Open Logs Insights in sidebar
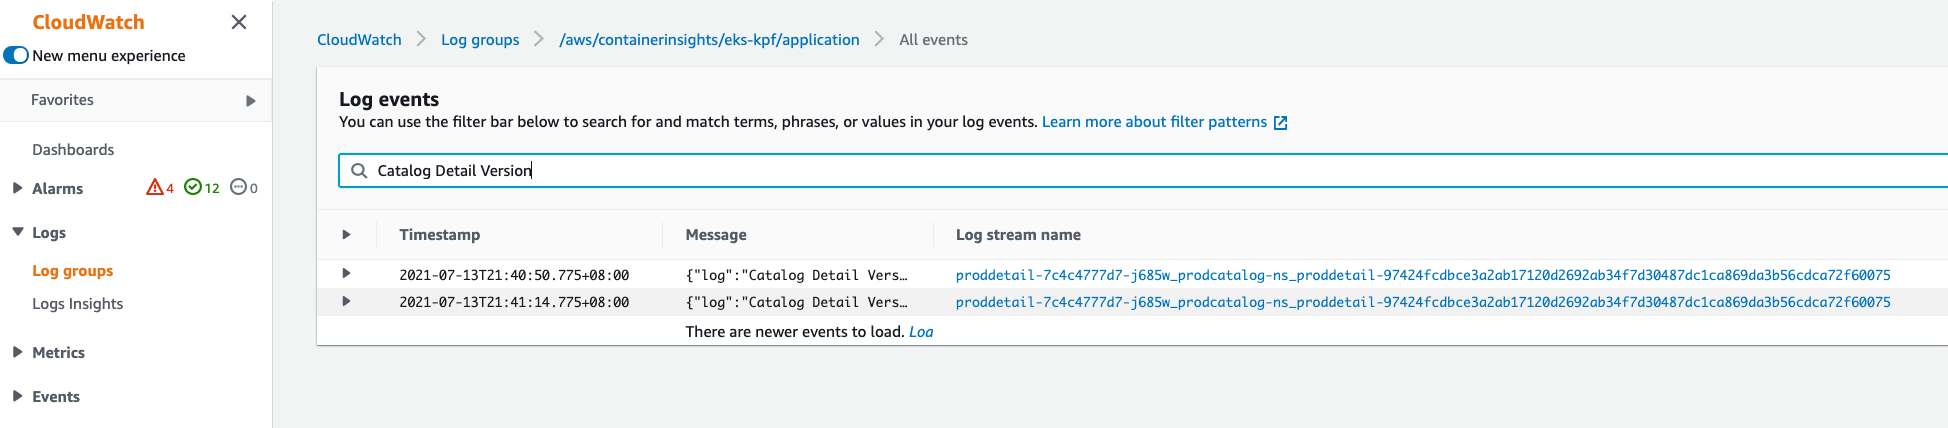 (77, 303)
